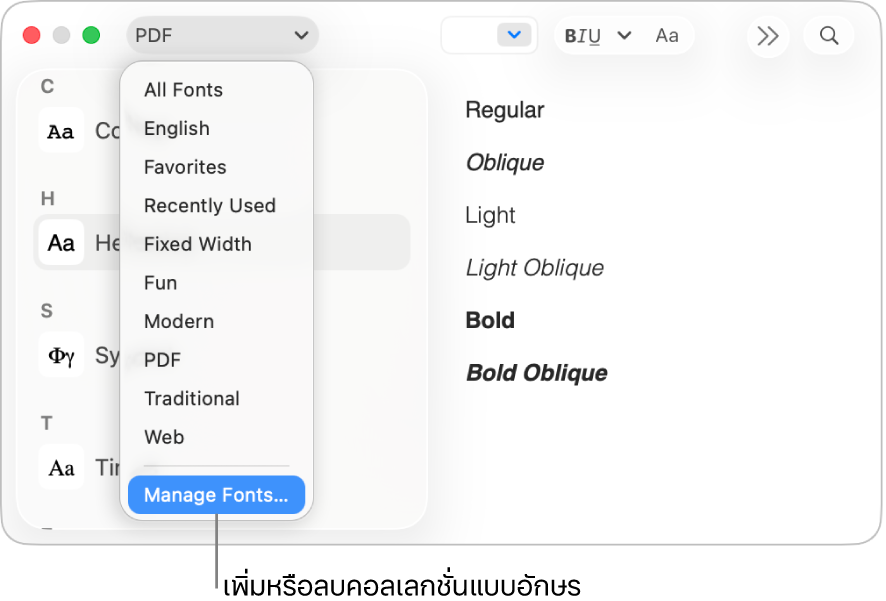Click the BIU text style icon

click(x=583, y=36)
